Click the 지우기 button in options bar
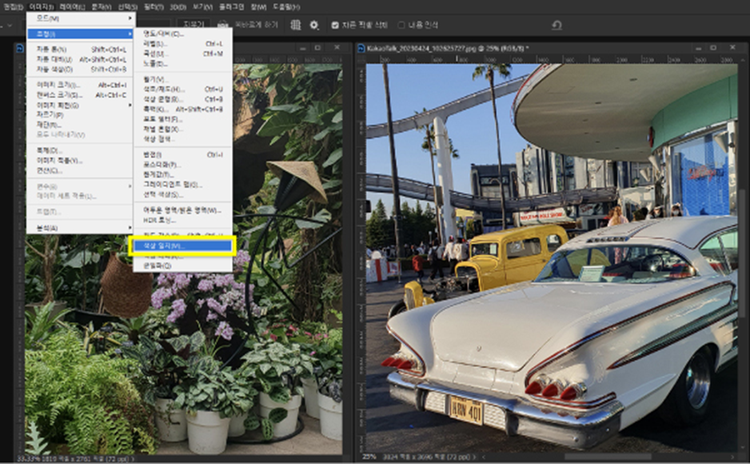The image size is (750, 464). (195, 25)
